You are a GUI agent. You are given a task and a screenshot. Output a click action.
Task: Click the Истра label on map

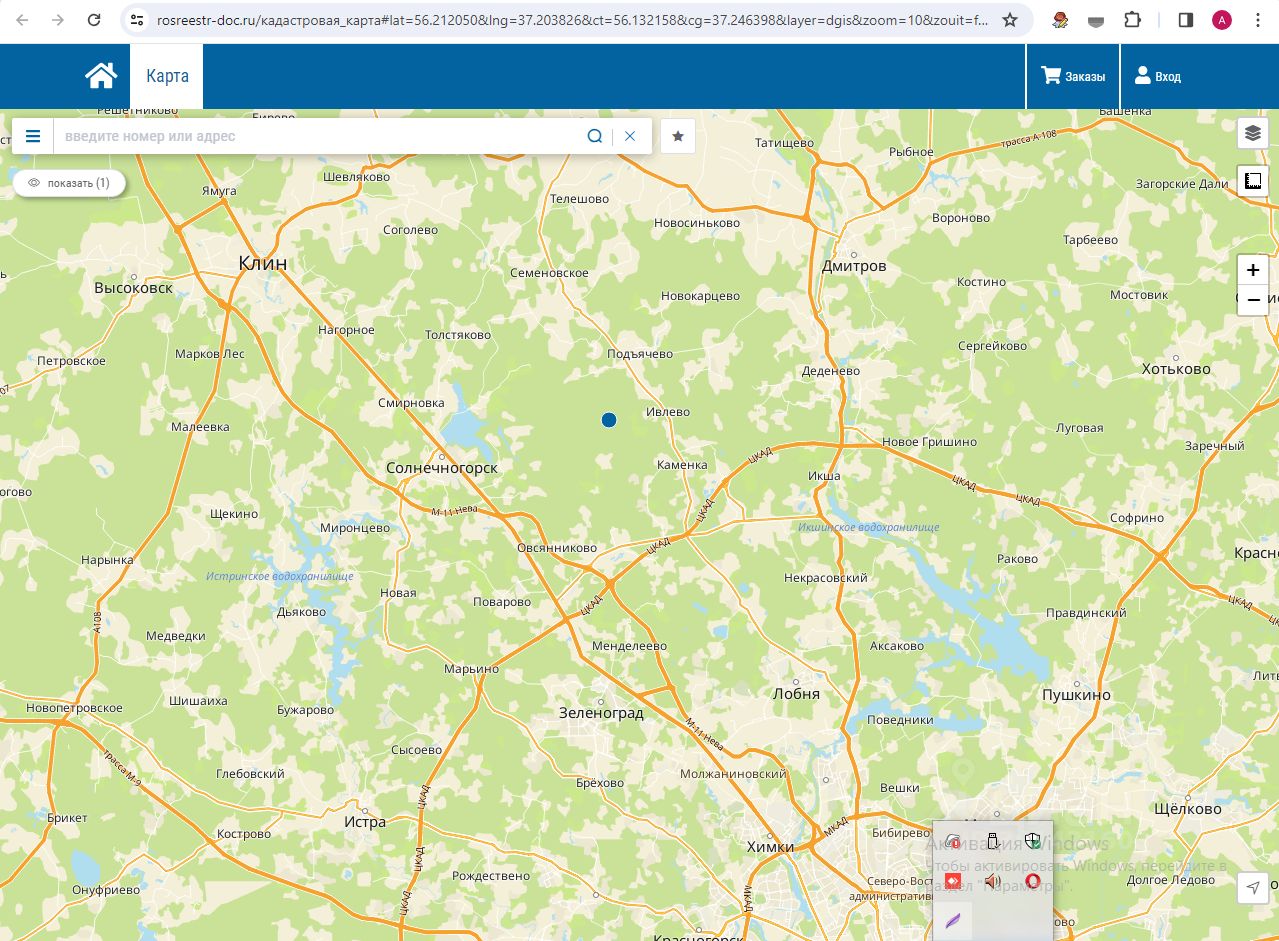pyautogui.click(x=365, y=822)
